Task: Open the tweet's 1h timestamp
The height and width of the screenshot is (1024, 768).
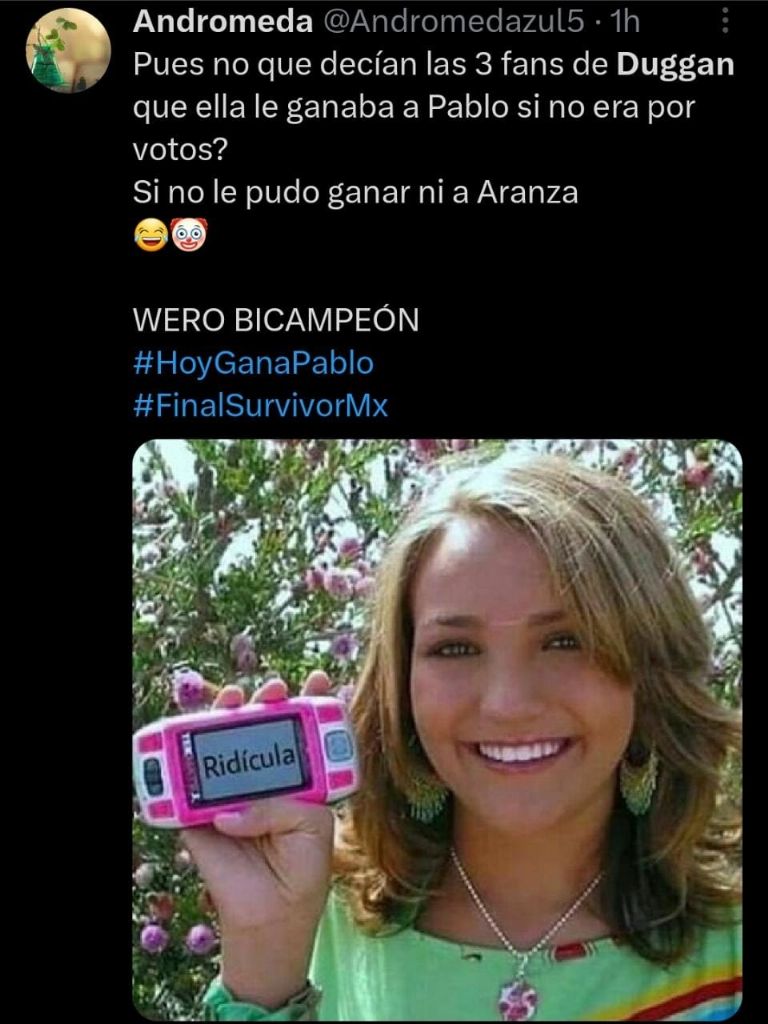Action: click(624, 22)
